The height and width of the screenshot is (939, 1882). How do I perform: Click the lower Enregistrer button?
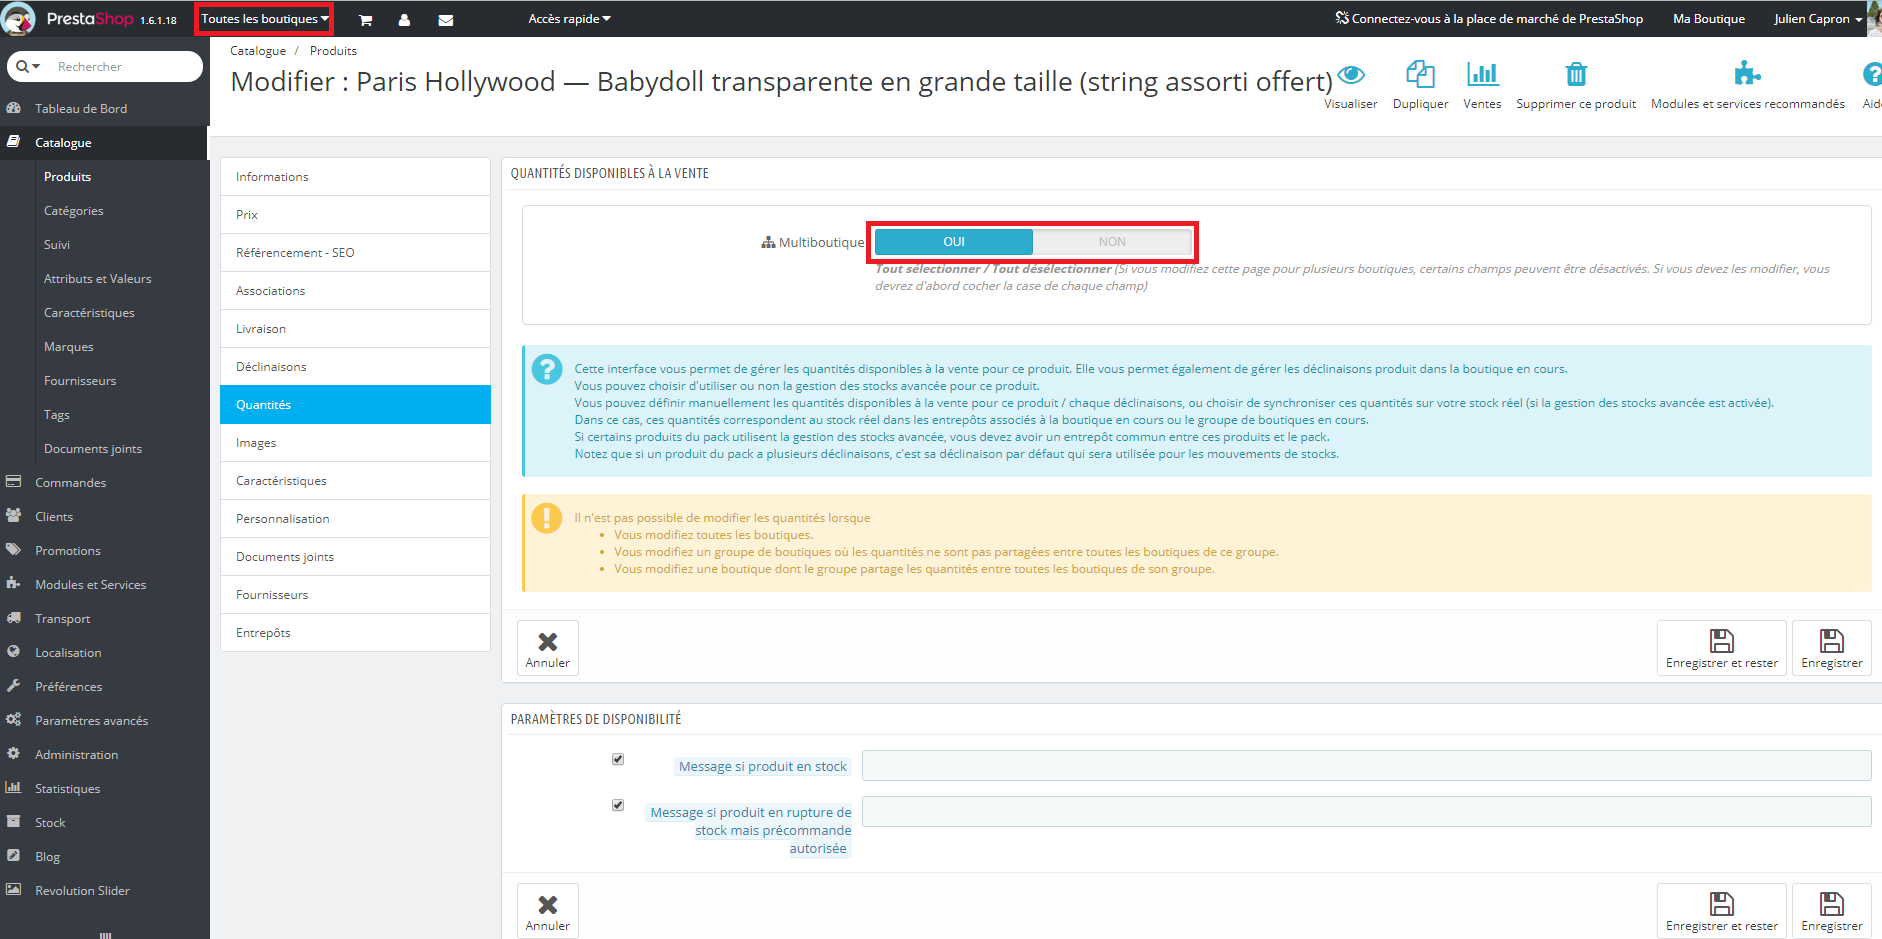tap(1832, 911)
